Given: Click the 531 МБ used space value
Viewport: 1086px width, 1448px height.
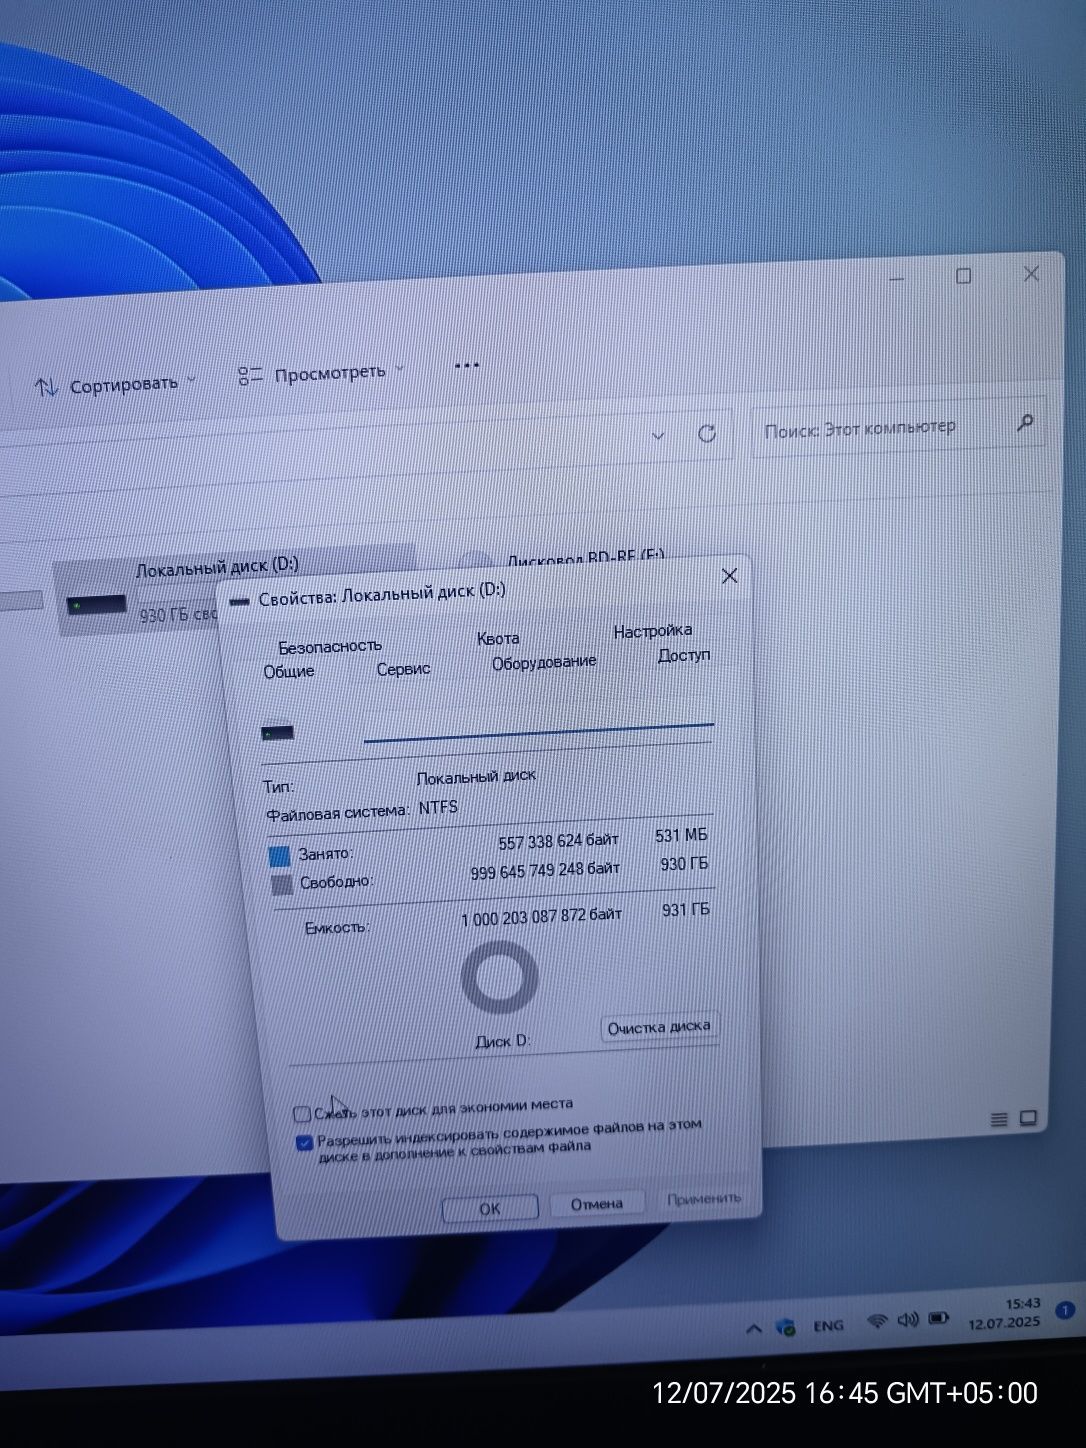Looking at the screenshot, I should [682, 835].
